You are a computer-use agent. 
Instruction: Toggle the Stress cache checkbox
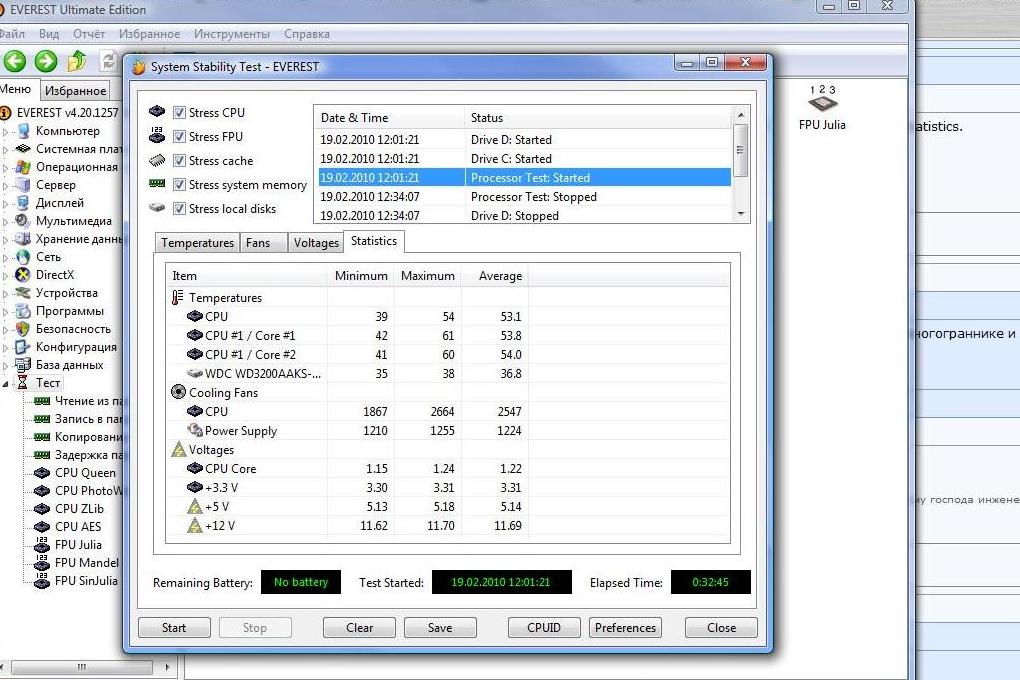(x=180, y=161)
